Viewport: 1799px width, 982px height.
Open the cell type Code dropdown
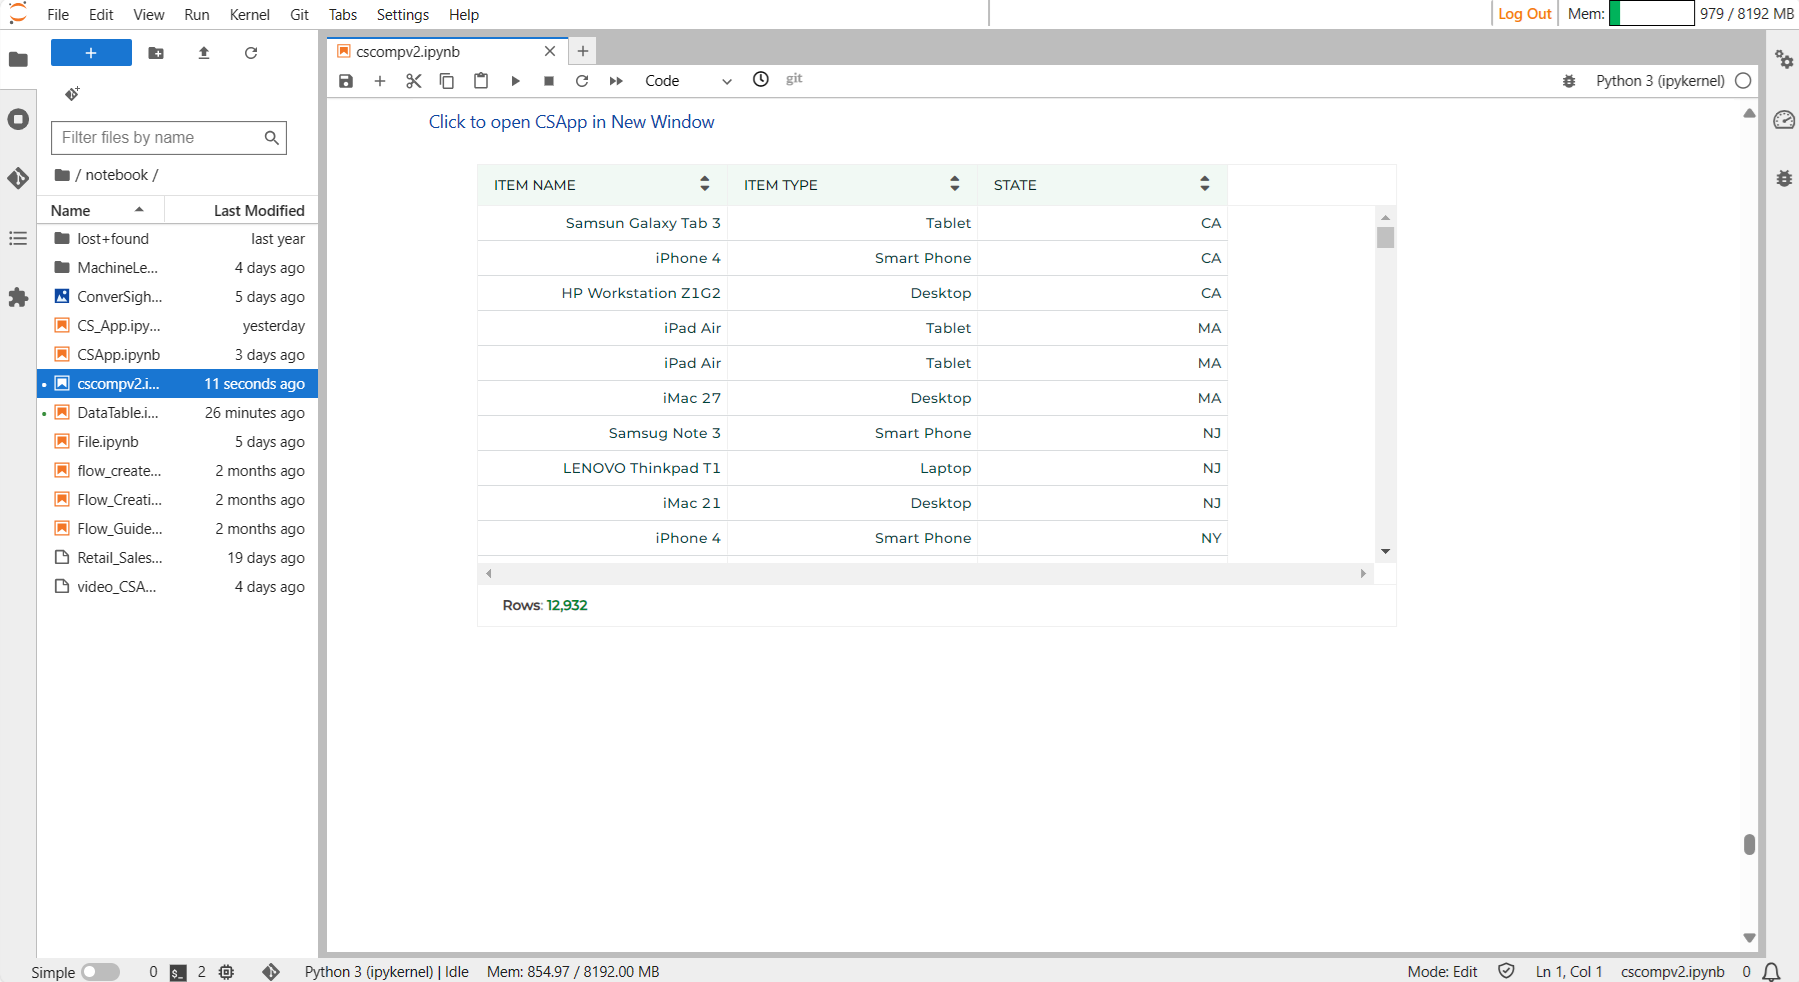[x=688, y=81]
